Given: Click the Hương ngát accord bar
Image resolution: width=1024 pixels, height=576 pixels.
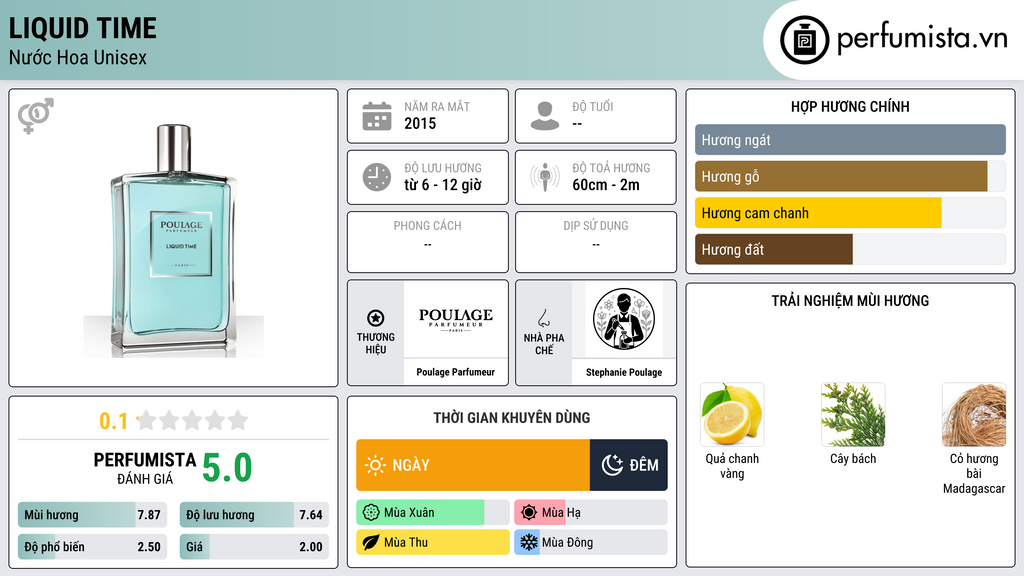Looking at the screenshot, I should [x=850, y=140].
